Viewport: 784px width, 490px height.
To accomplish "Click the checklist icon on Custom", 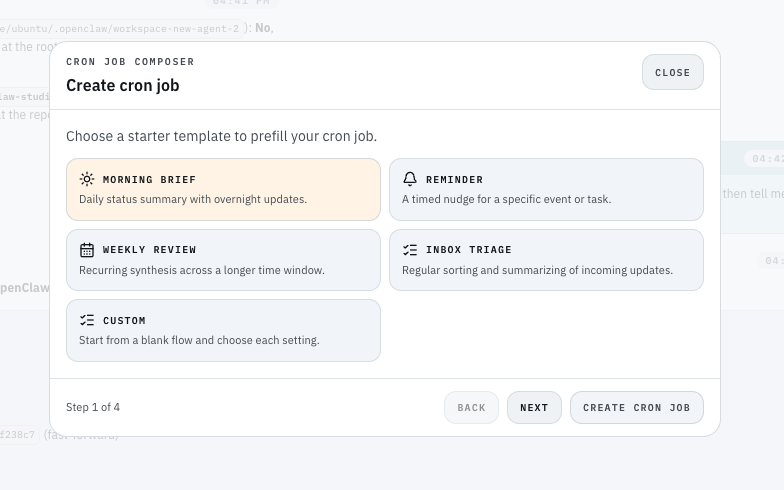I will coord(86,320).
